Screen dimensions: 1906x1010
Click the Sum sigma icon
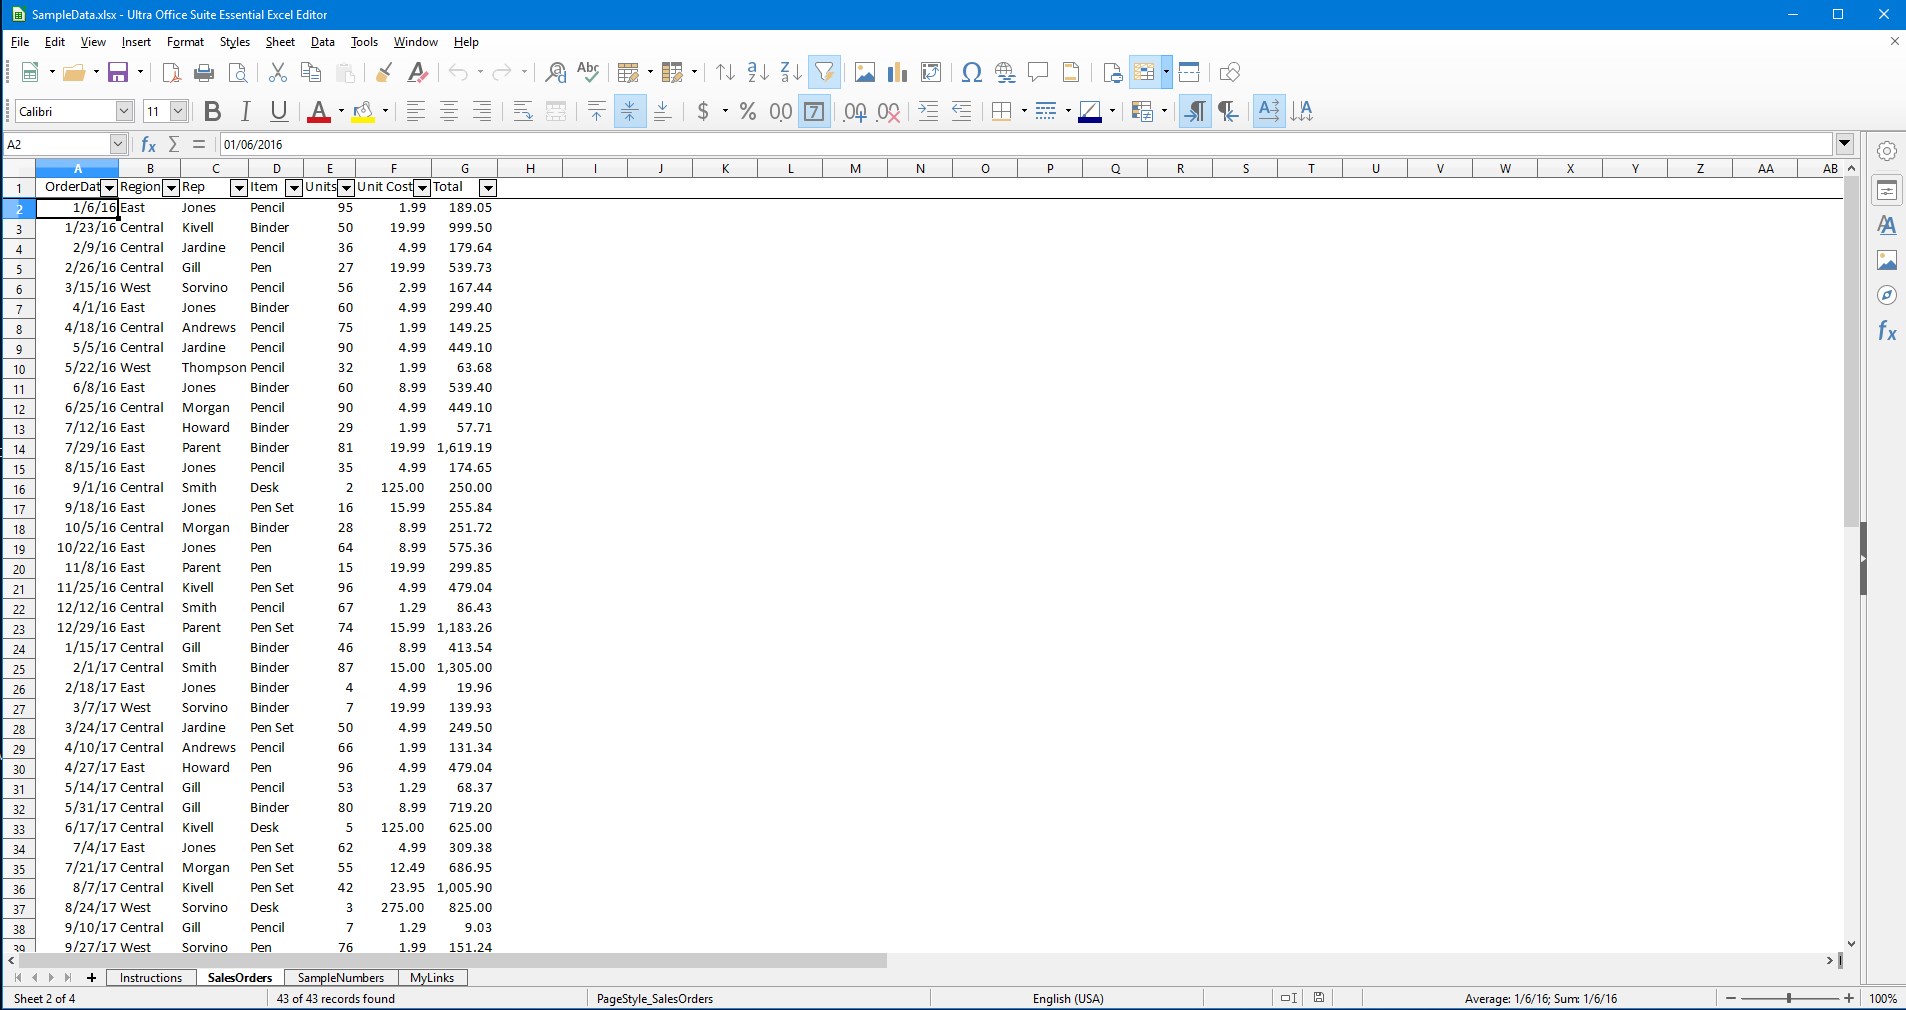[174, 144]
